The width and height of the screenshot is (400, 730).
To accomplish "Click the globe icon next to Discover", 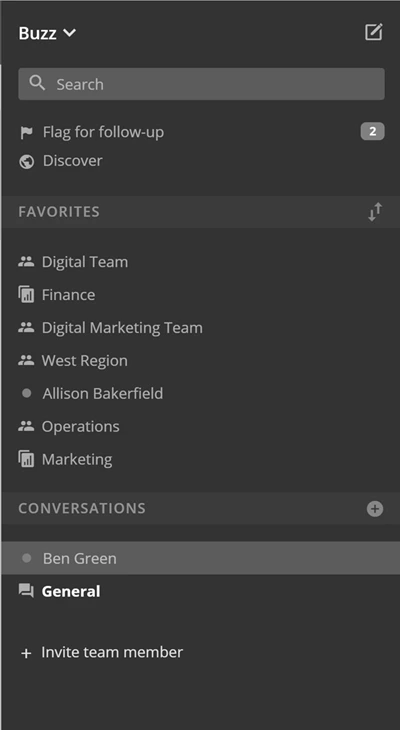I will point(27,162).
